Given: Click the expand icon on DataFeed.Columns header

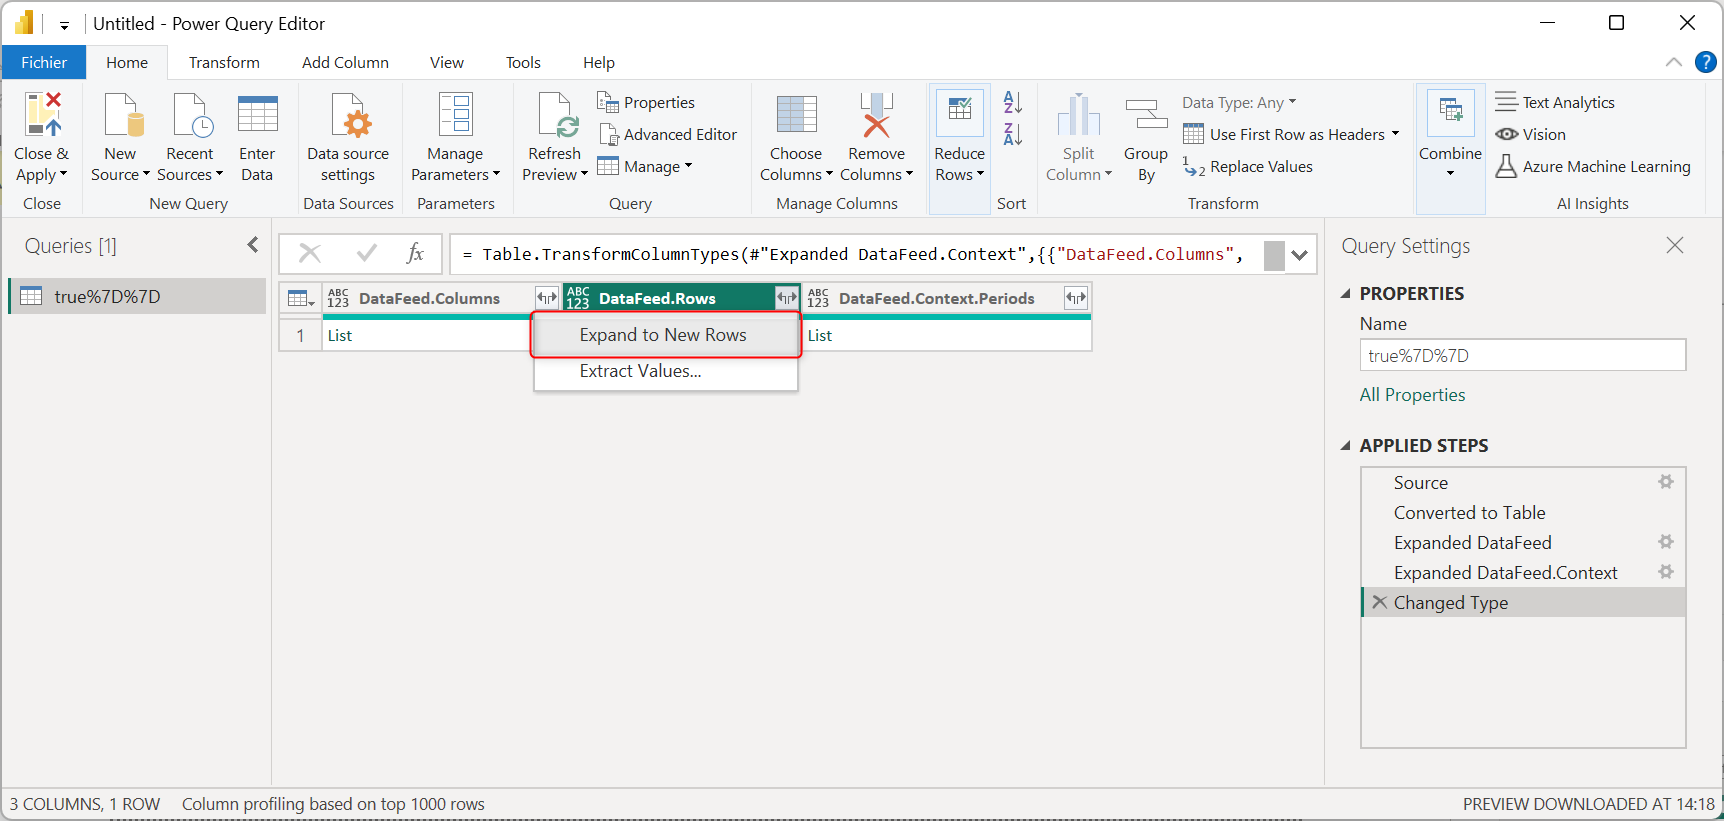Looking at the screenshot, I should point(546,298).
